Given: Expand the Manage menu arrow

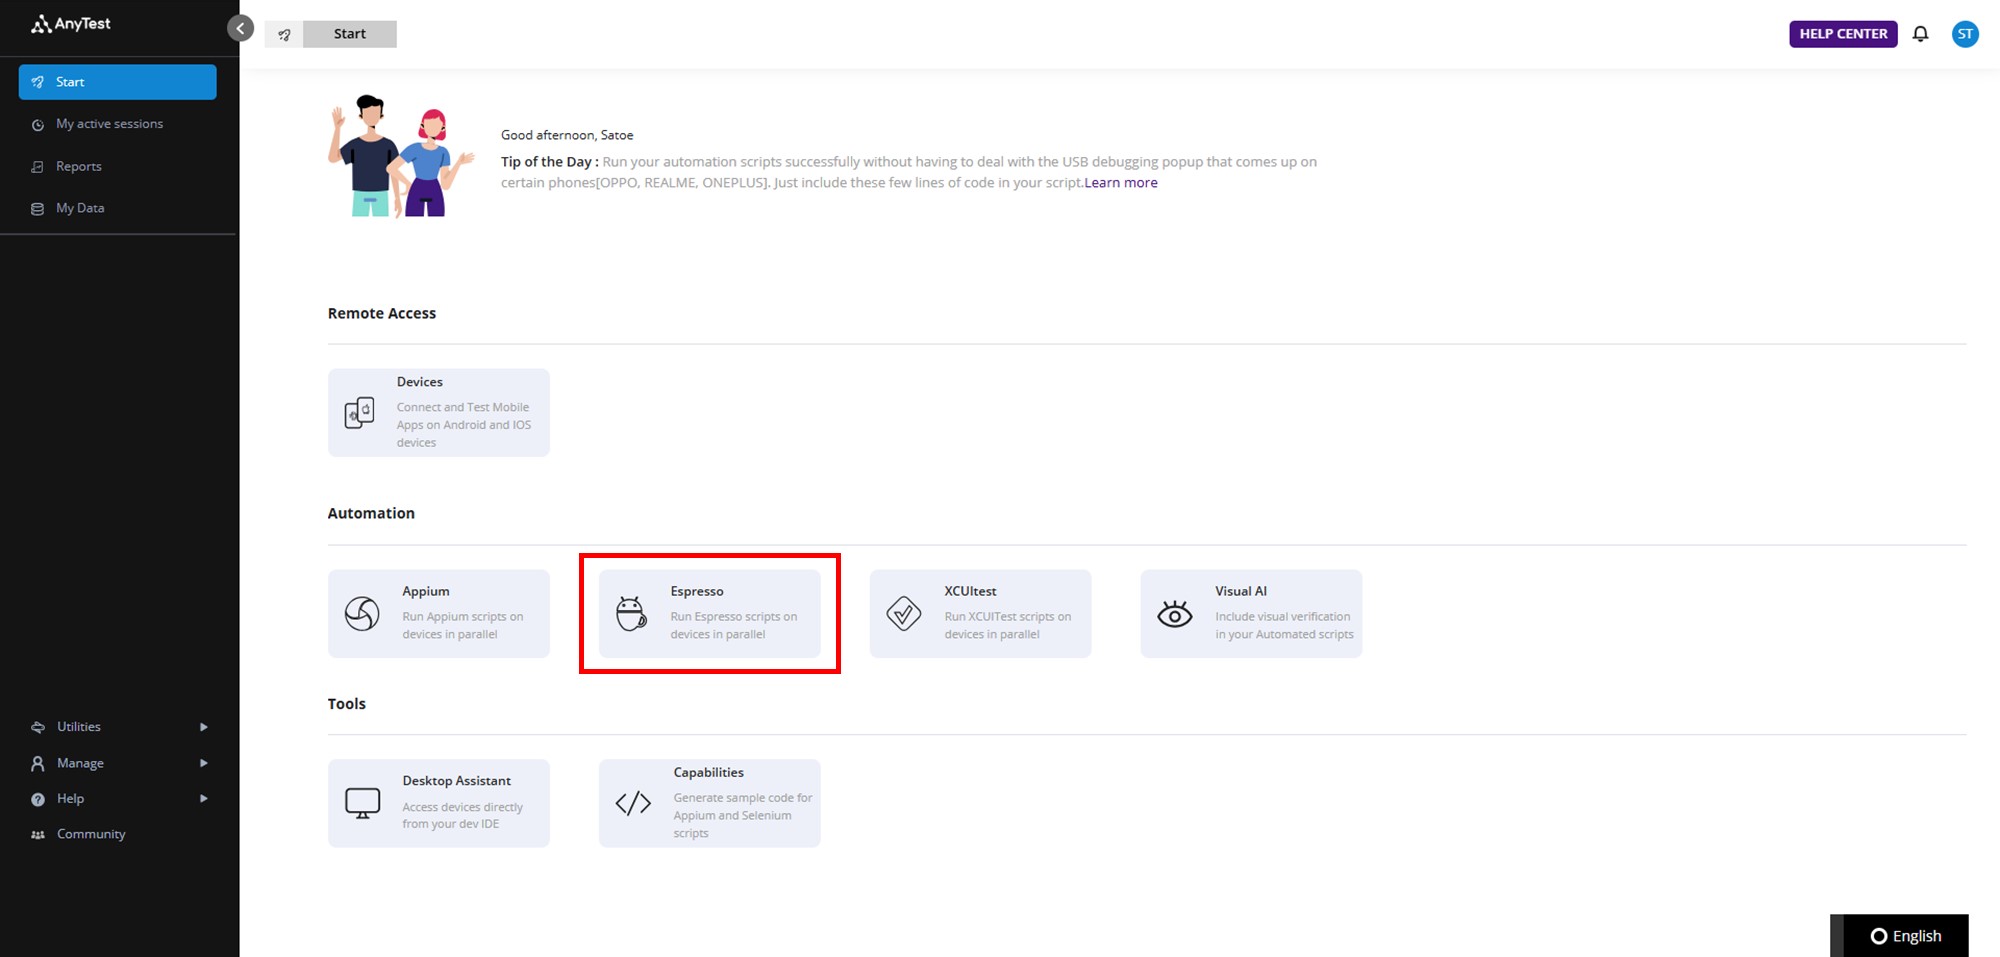Looking at the screenshot, I should pos(204,763).
